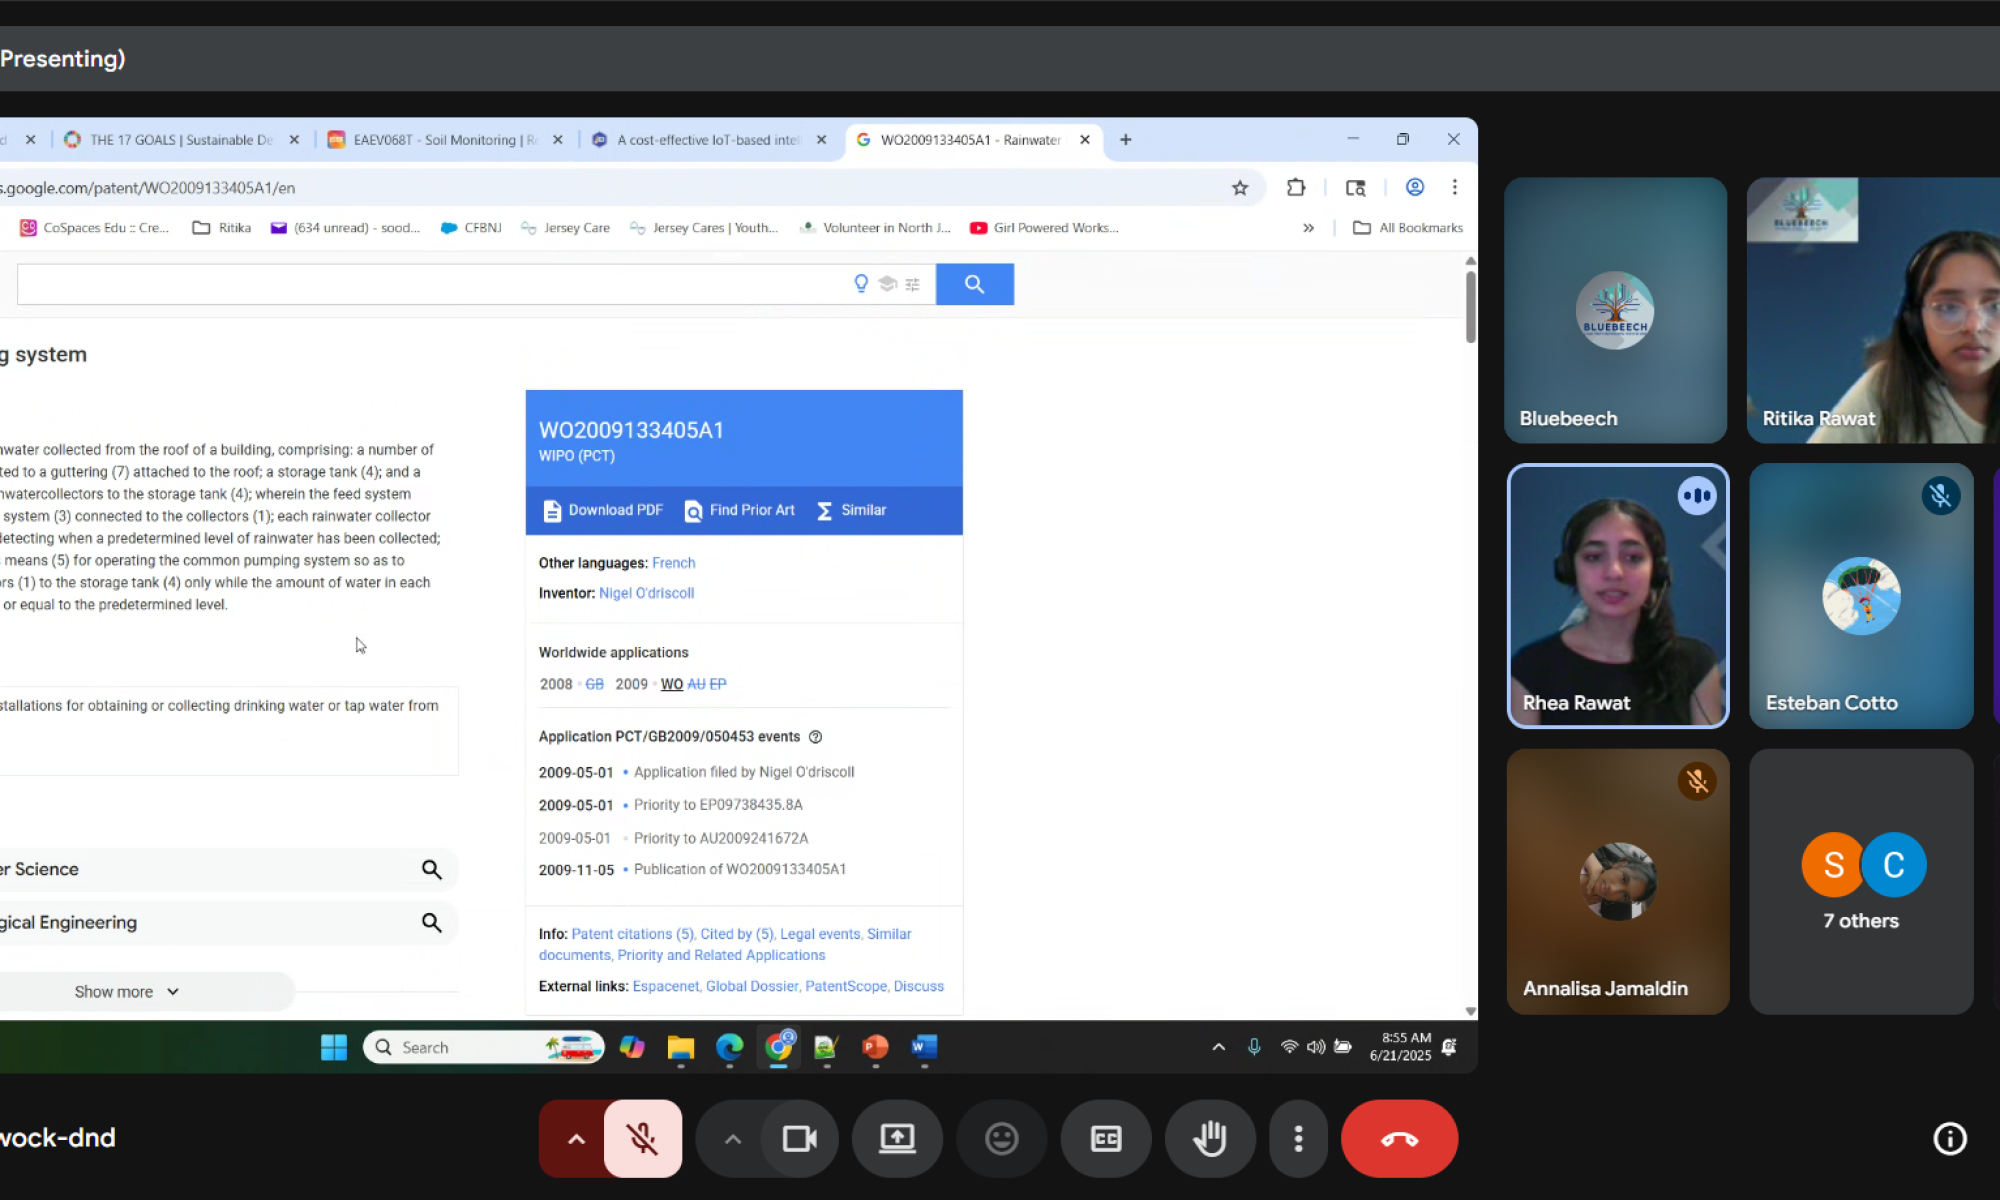
Task: Open inventor Nigel O'driscoll link
Action: (x=646, y=593)
